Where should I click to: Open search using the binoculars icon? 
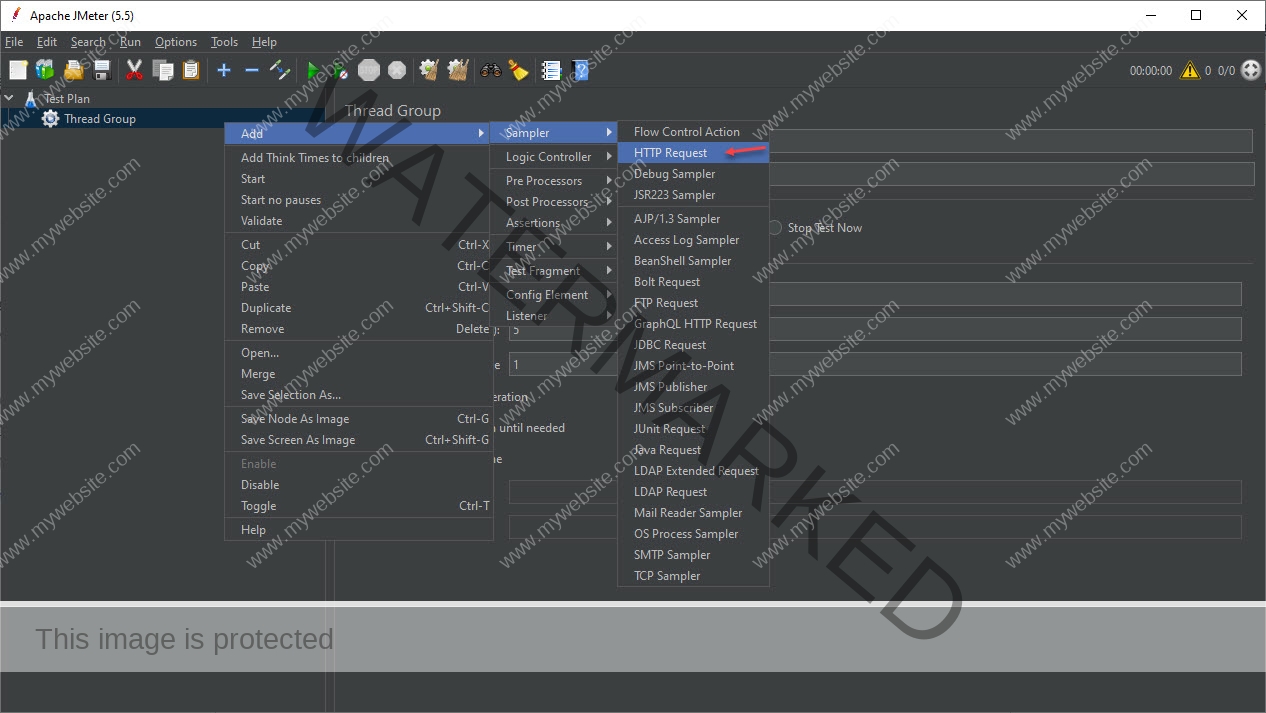click(x=489, y=70)
